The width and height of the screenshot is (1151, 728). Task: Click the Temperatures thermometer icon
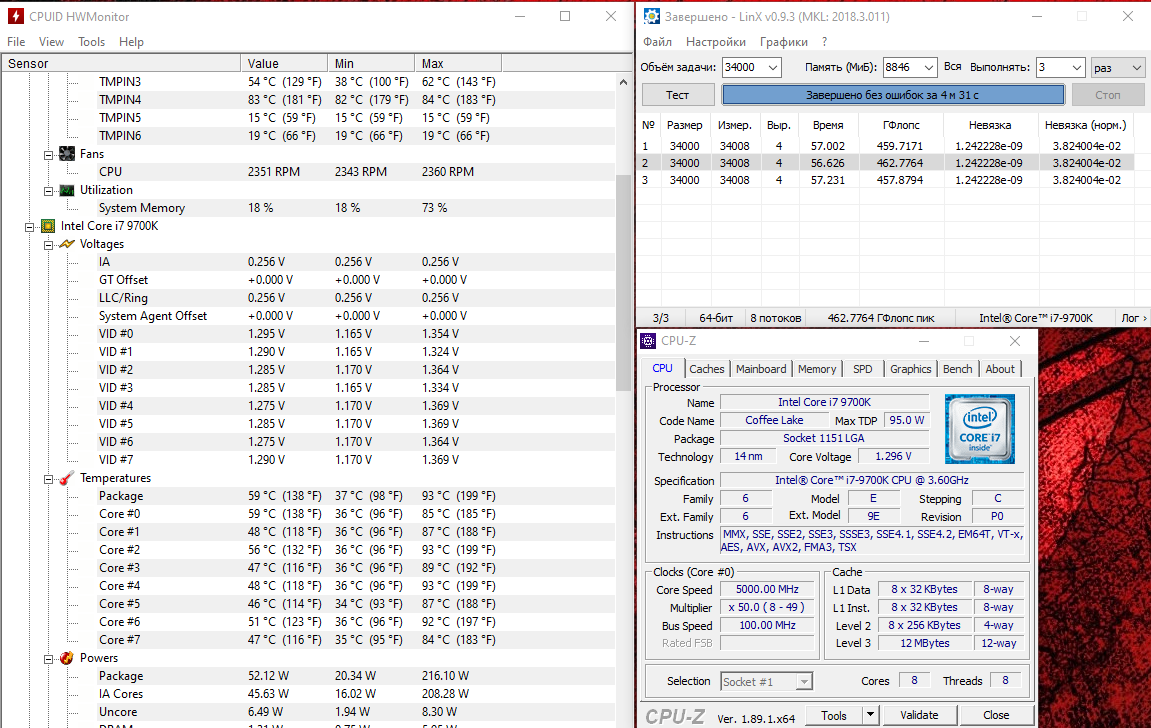click(67, 478)
